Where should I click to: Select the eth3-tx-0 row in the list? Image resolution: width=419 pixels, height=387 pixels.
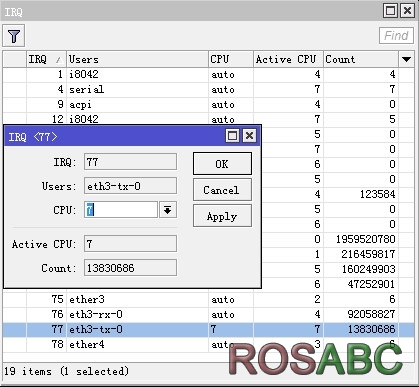208,329
